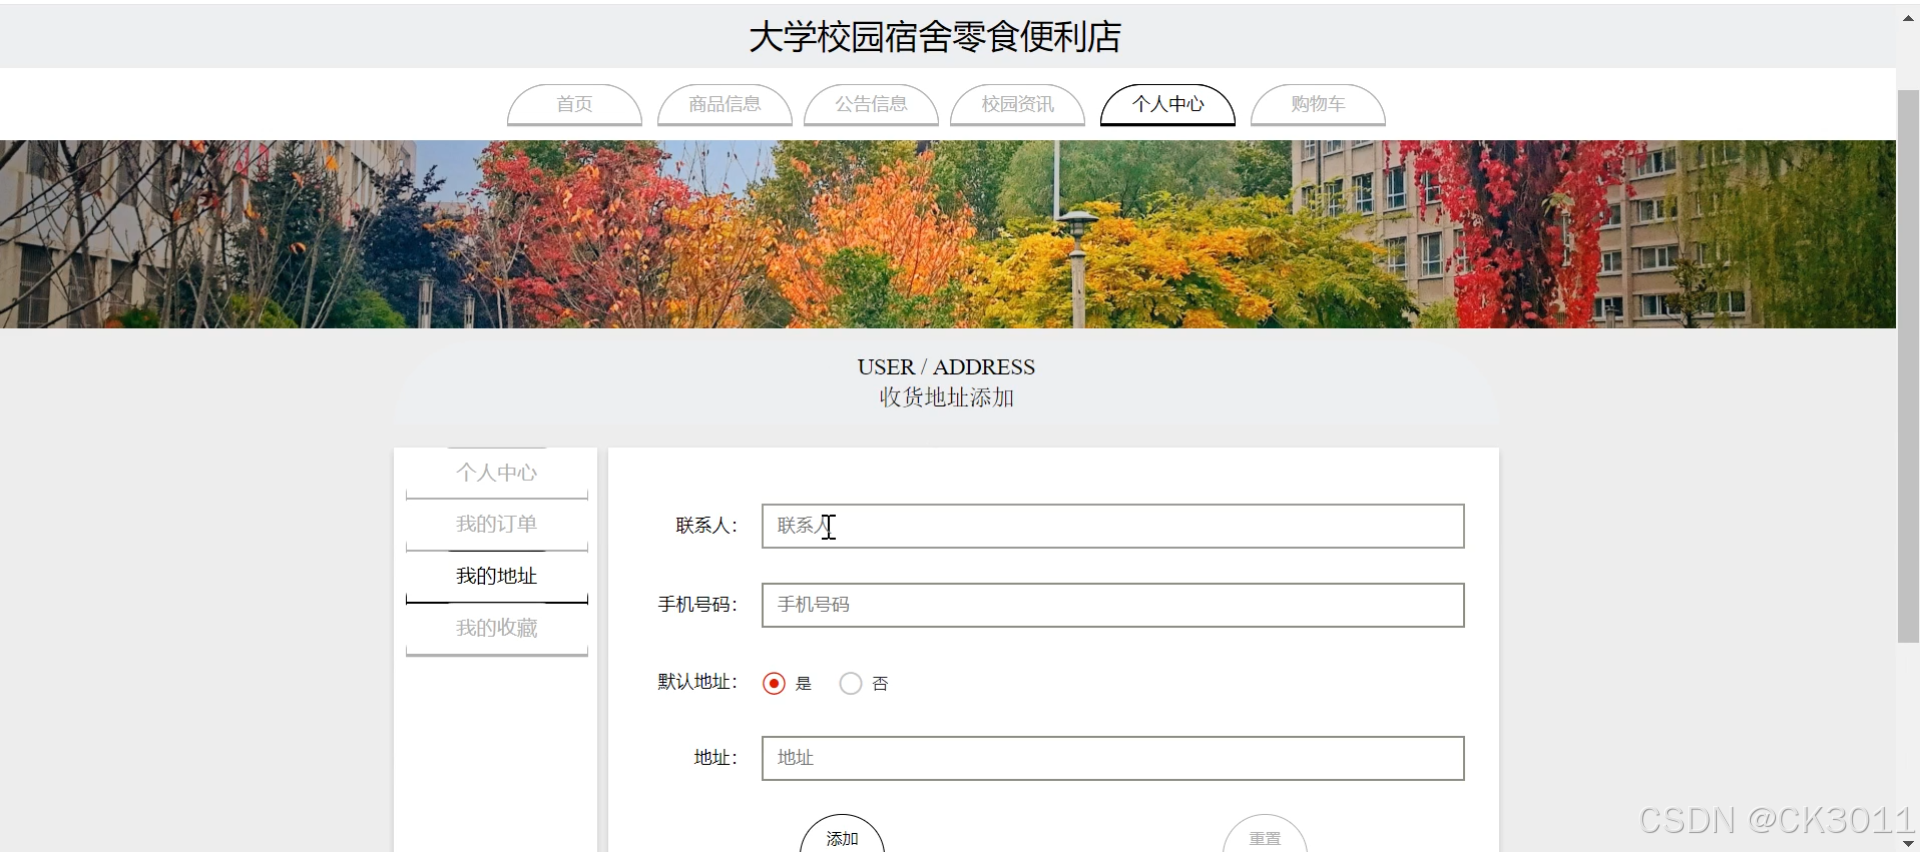Viewport: 1920px width, 852px height.
Task: Open the 购物车 tab
Action: click(x=1318, y=104)
